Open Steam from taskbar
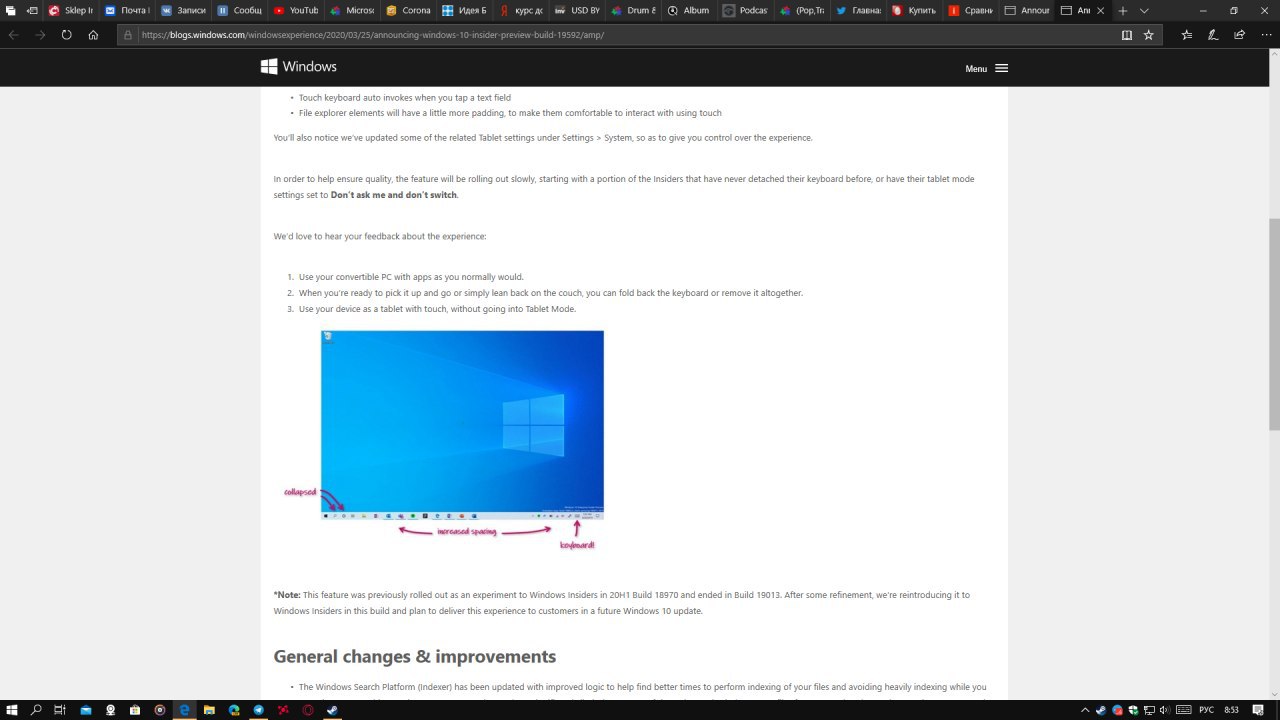 [332, 710]
